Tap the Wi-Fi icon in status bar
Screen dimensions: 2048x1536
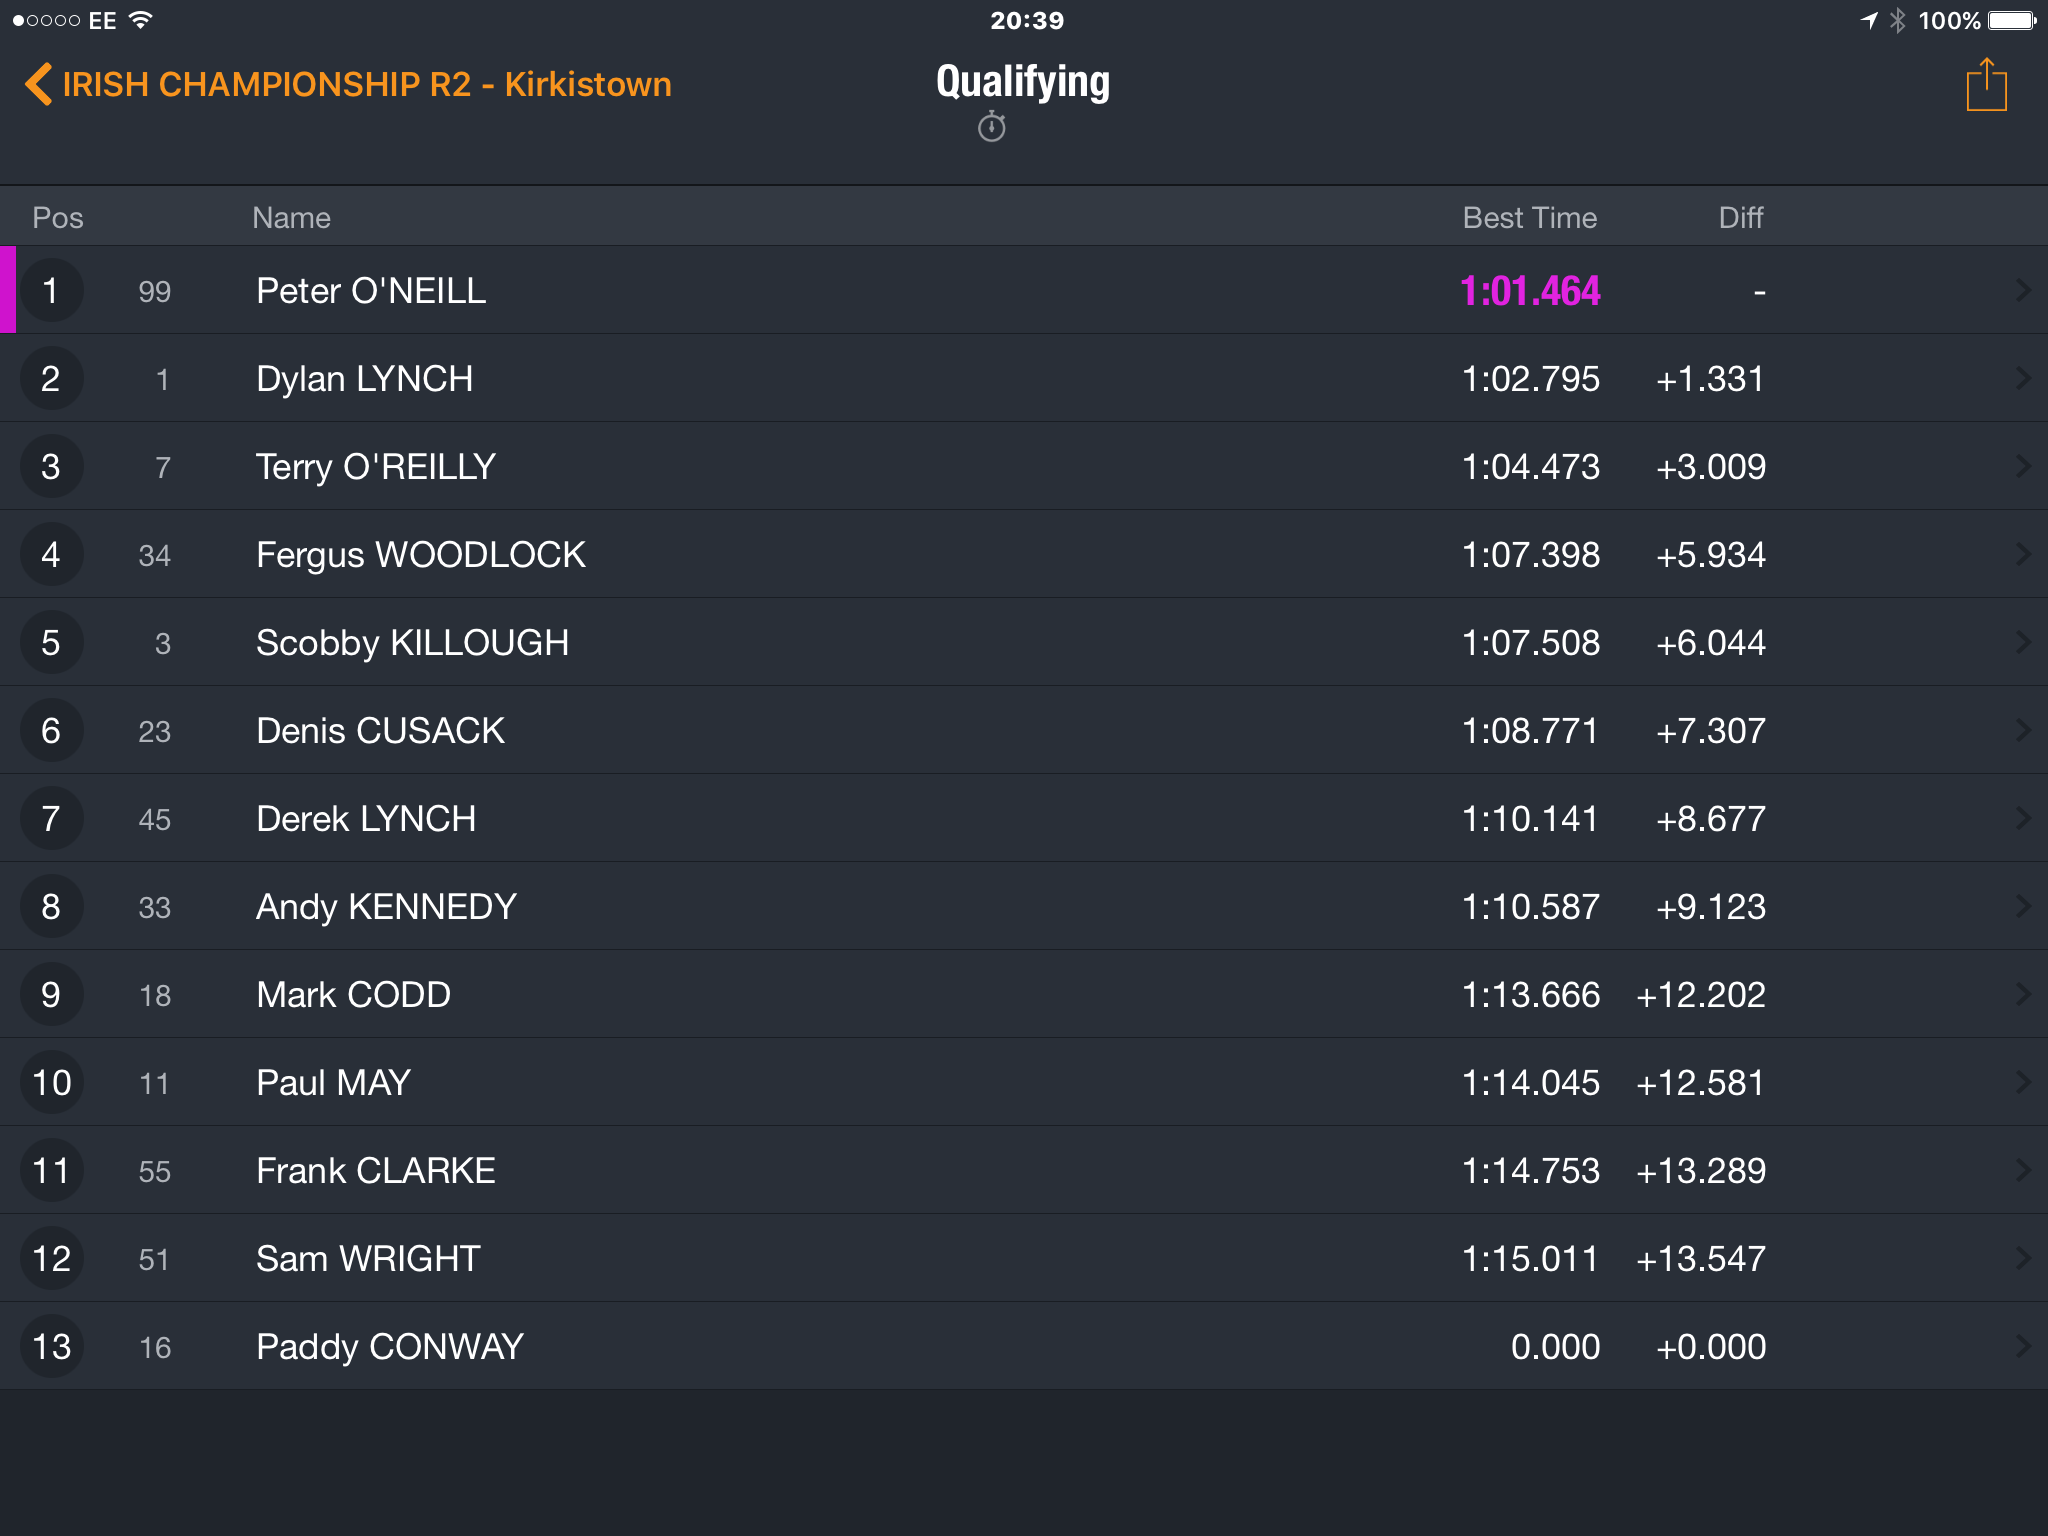tap(141, 19)
